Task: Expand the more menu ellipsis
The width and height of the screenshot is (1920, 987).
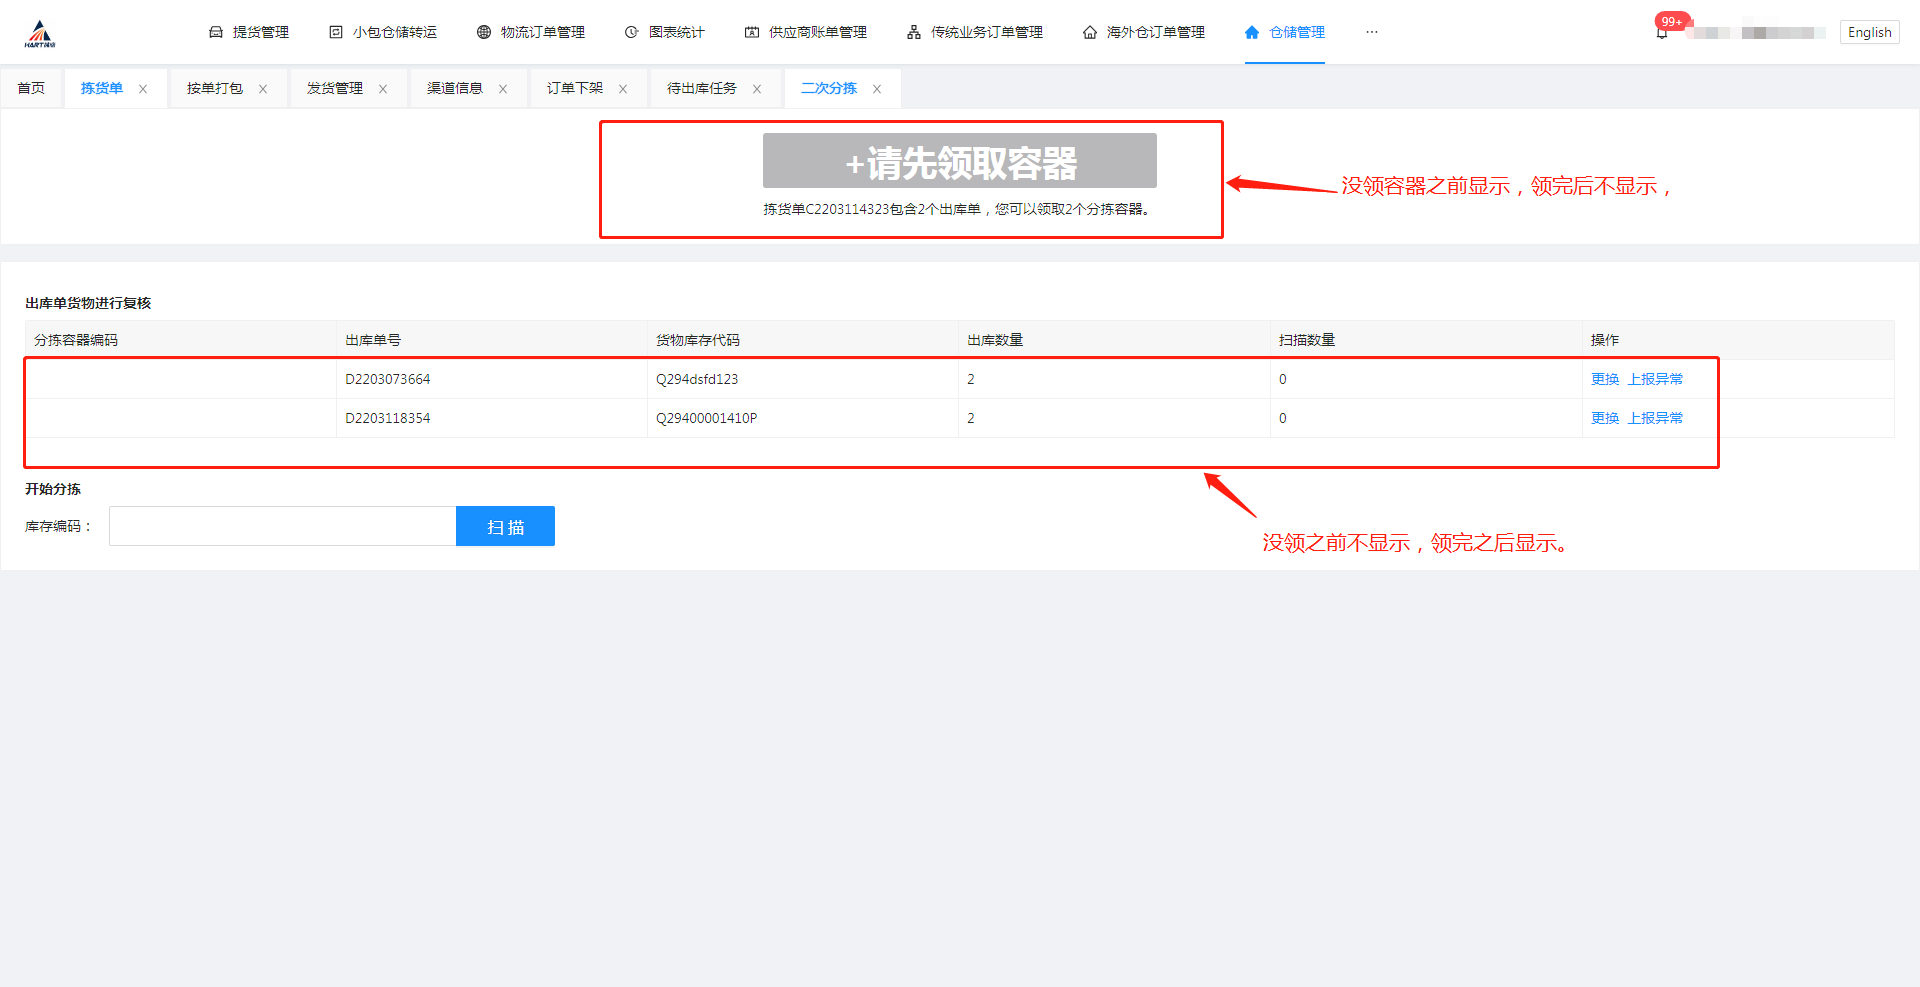Action: pos(1372,32)
